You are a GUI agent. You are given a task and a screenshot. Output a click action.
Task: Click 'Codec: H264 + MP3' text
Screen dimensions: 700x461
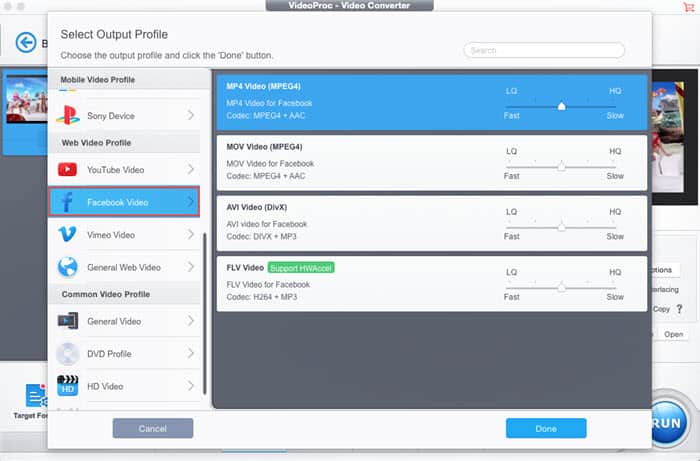point(262,297)
